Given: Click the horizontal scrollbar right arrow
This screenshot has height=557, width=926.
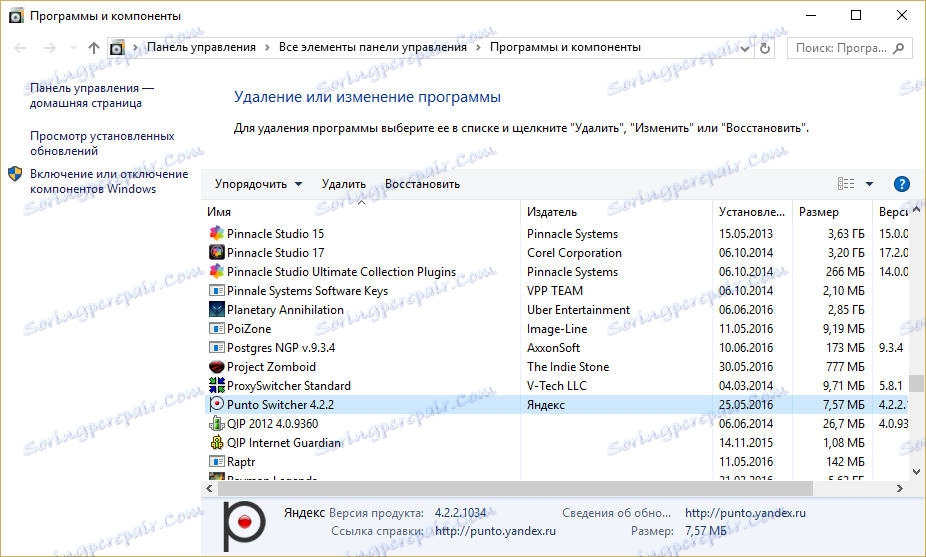Looking at the screenshot, I should [x=899, y=488].
